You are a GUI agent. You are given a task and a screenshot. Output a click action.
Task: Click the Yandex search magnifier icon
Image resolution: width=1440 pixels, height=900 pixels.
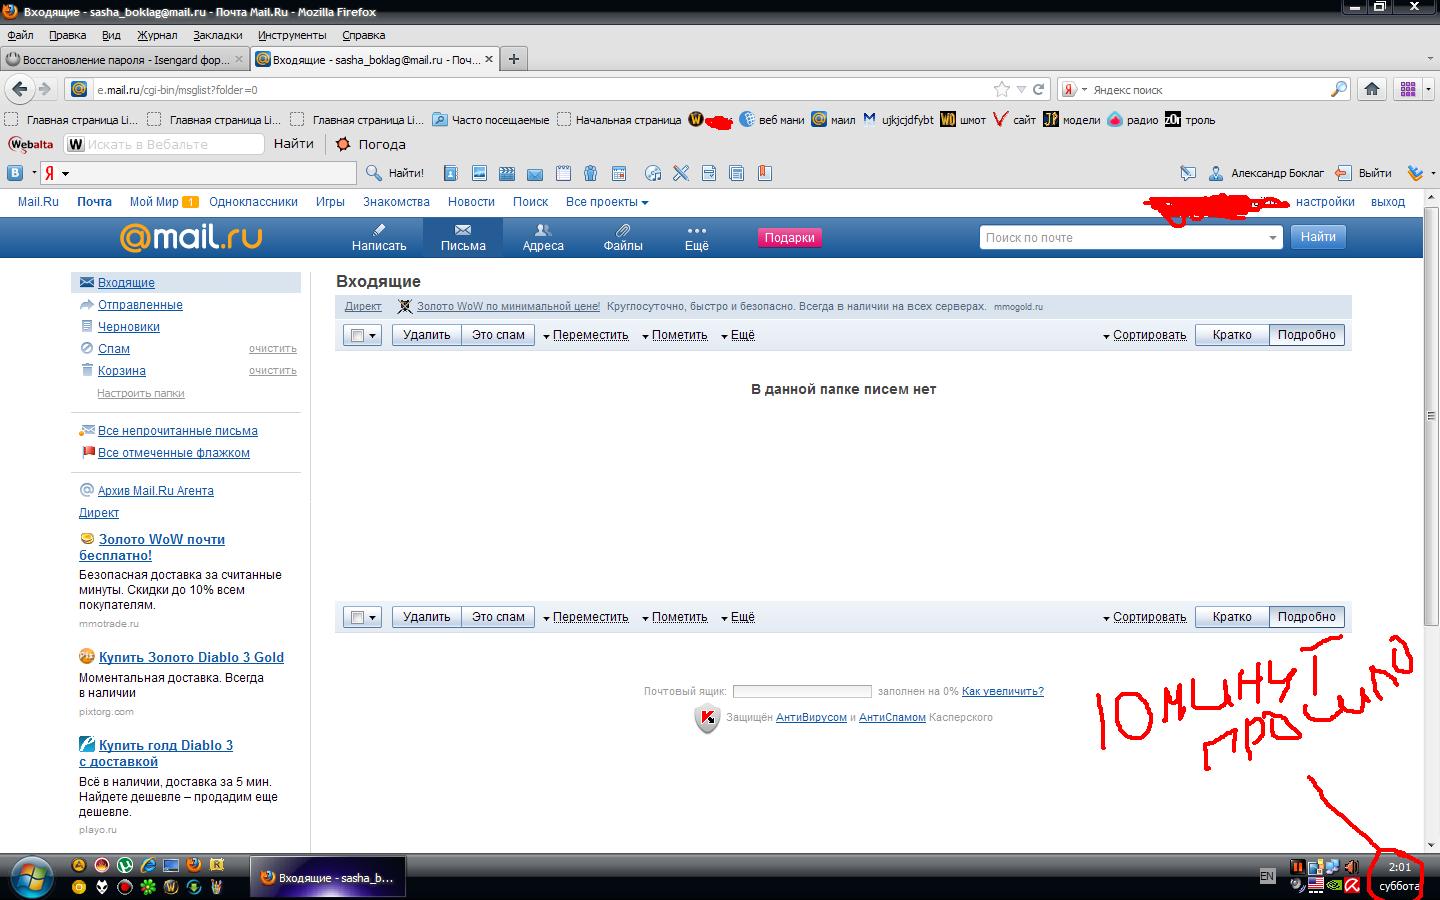click(1339, 89)
